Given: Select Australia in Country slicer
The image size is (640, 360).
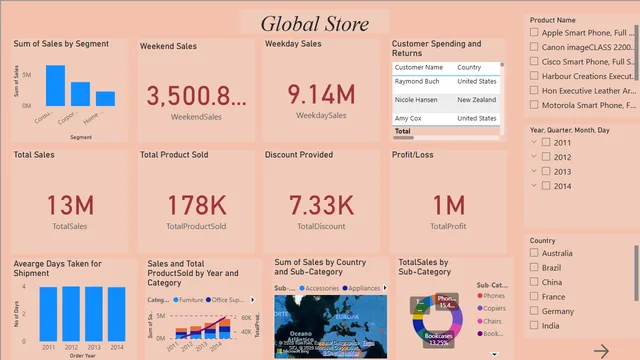Looking at the screenshot, I should point(534,253).
